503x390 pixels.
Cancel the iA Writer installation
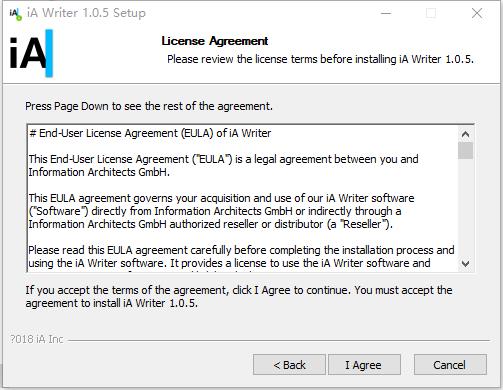450,365
